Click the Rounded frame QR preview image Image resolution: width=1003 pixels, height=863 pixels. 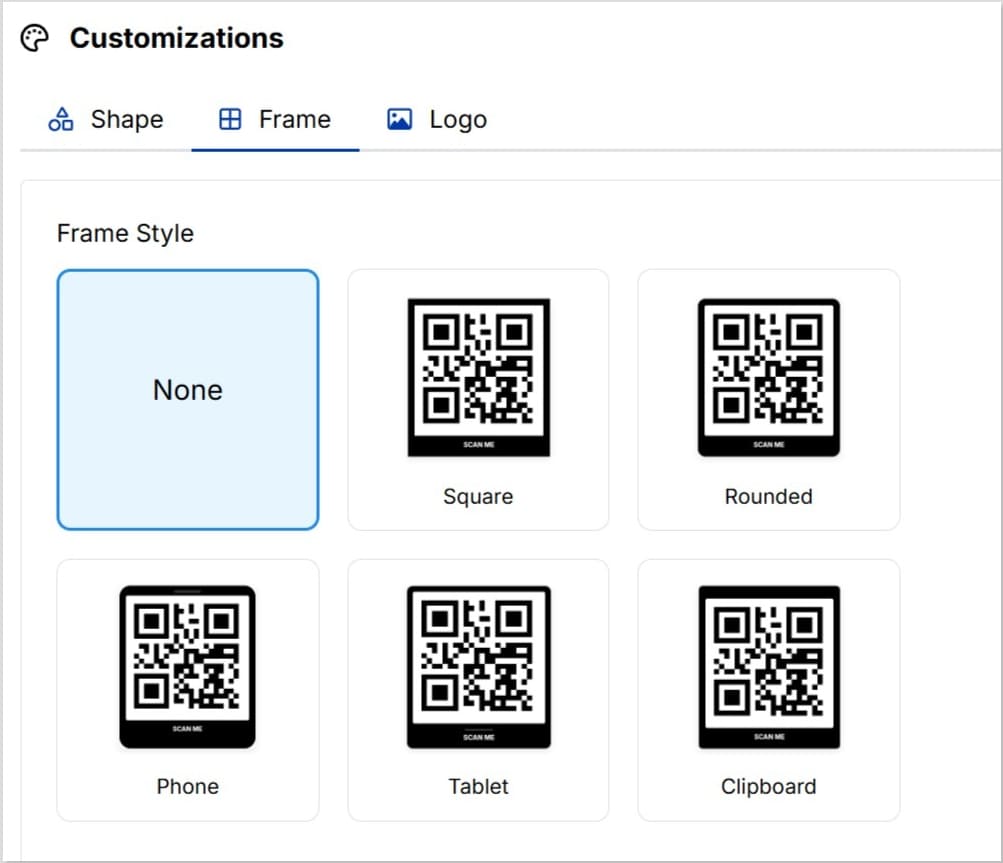tap(769, 377)
